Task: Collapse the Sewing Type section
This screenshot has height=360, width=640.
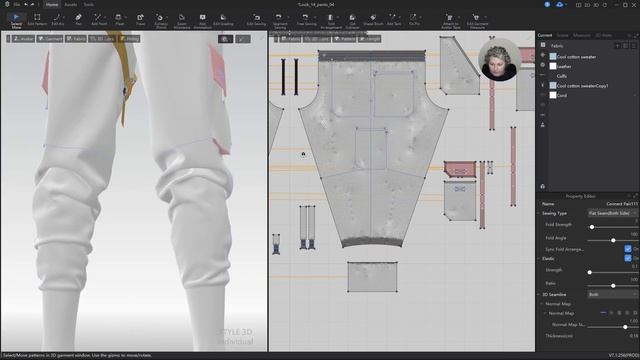Action: (539, 213)
